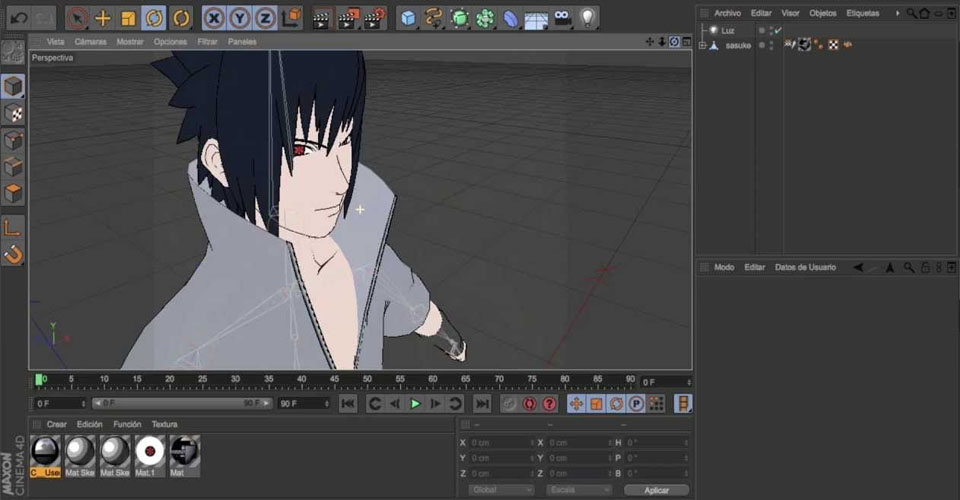This screenshot has width=960, height=500.
Task: Add a light bulb object
Action: [x=587, y=18]
